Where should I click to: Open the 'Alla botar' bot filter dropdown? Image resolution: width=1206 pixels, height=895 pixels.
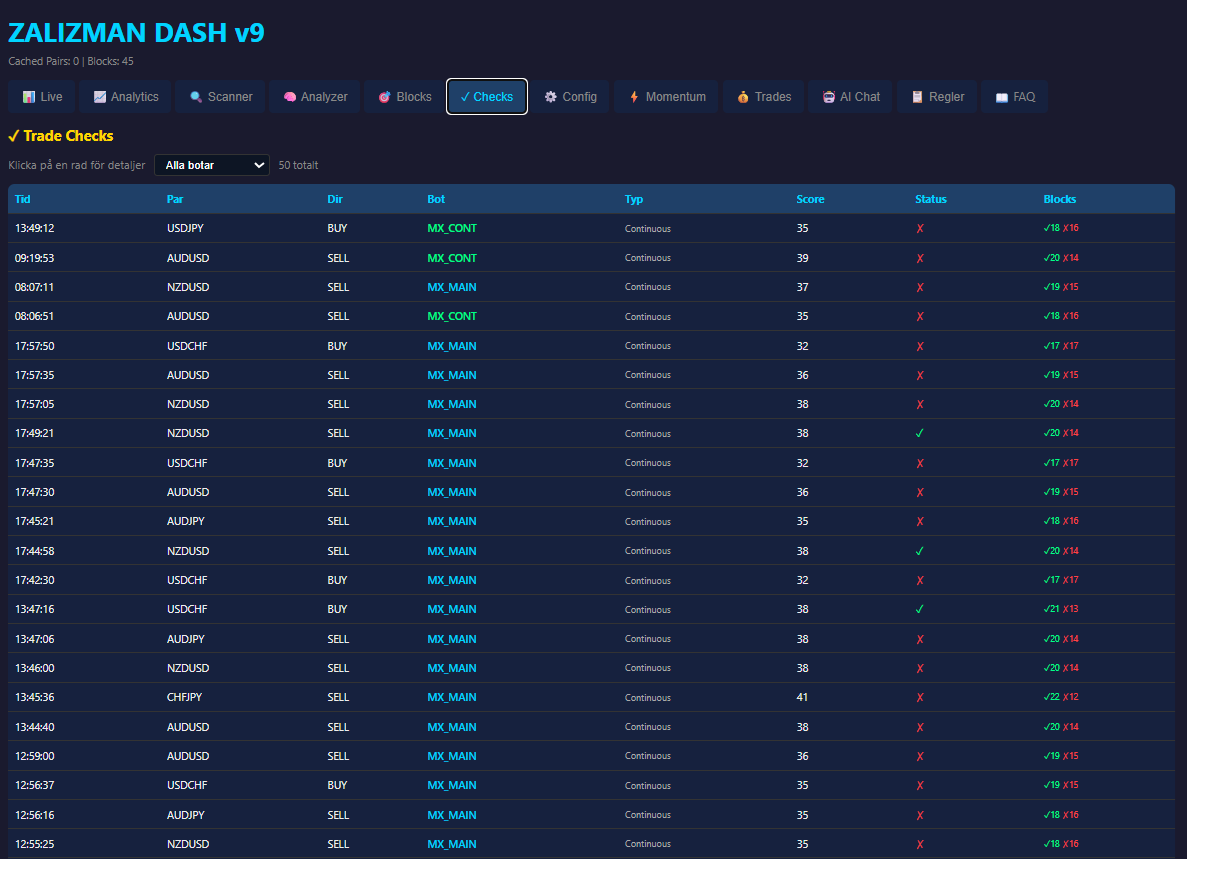tap(212, 165)
